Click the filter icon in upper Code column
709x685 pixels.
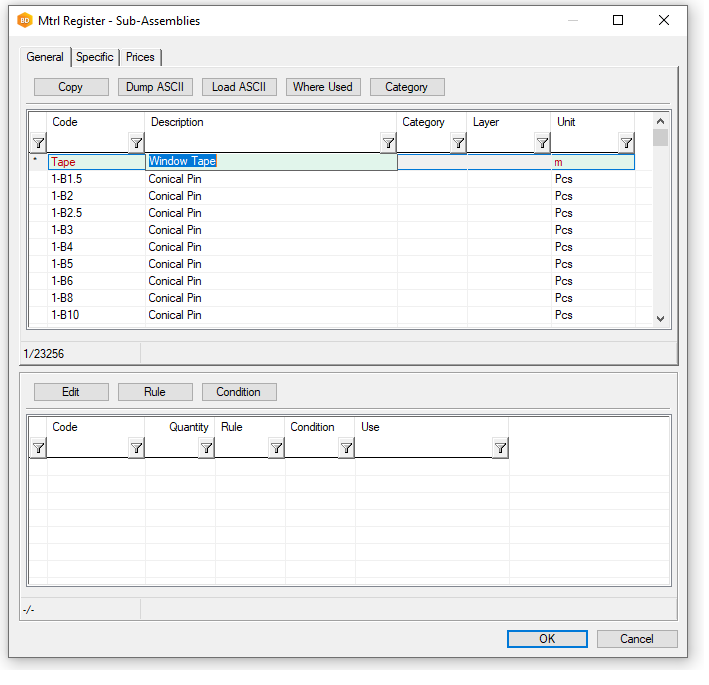click(x=136, y=143)
